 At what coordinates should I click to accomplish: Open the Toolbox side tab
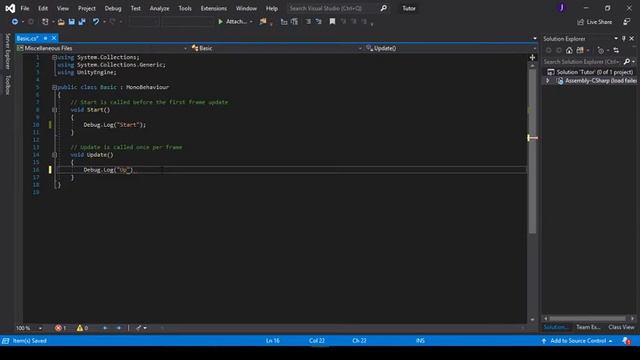[x=7, y=85]
